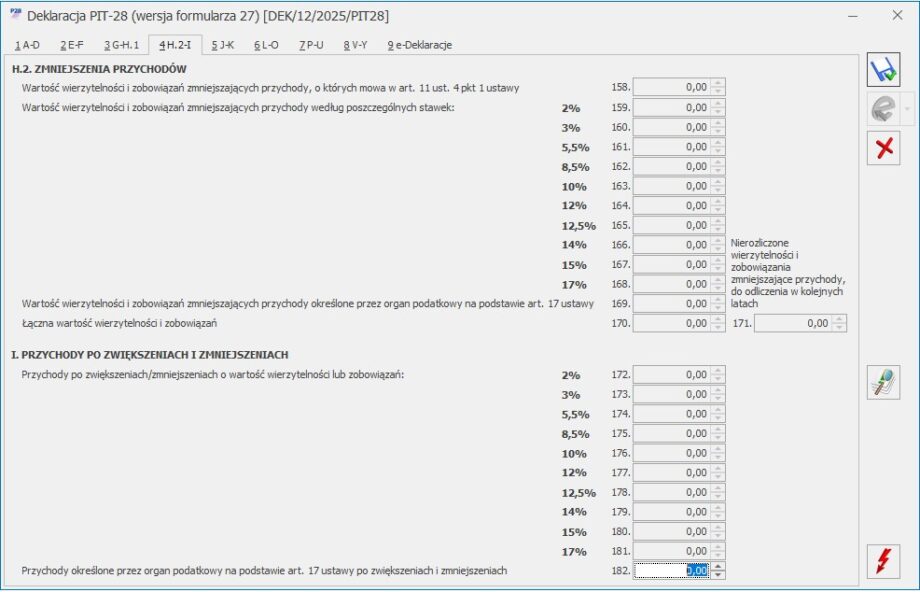Save the declaration with the floppy disk icon
Viewport: 920px width, 592px height.
click(883, 70)
